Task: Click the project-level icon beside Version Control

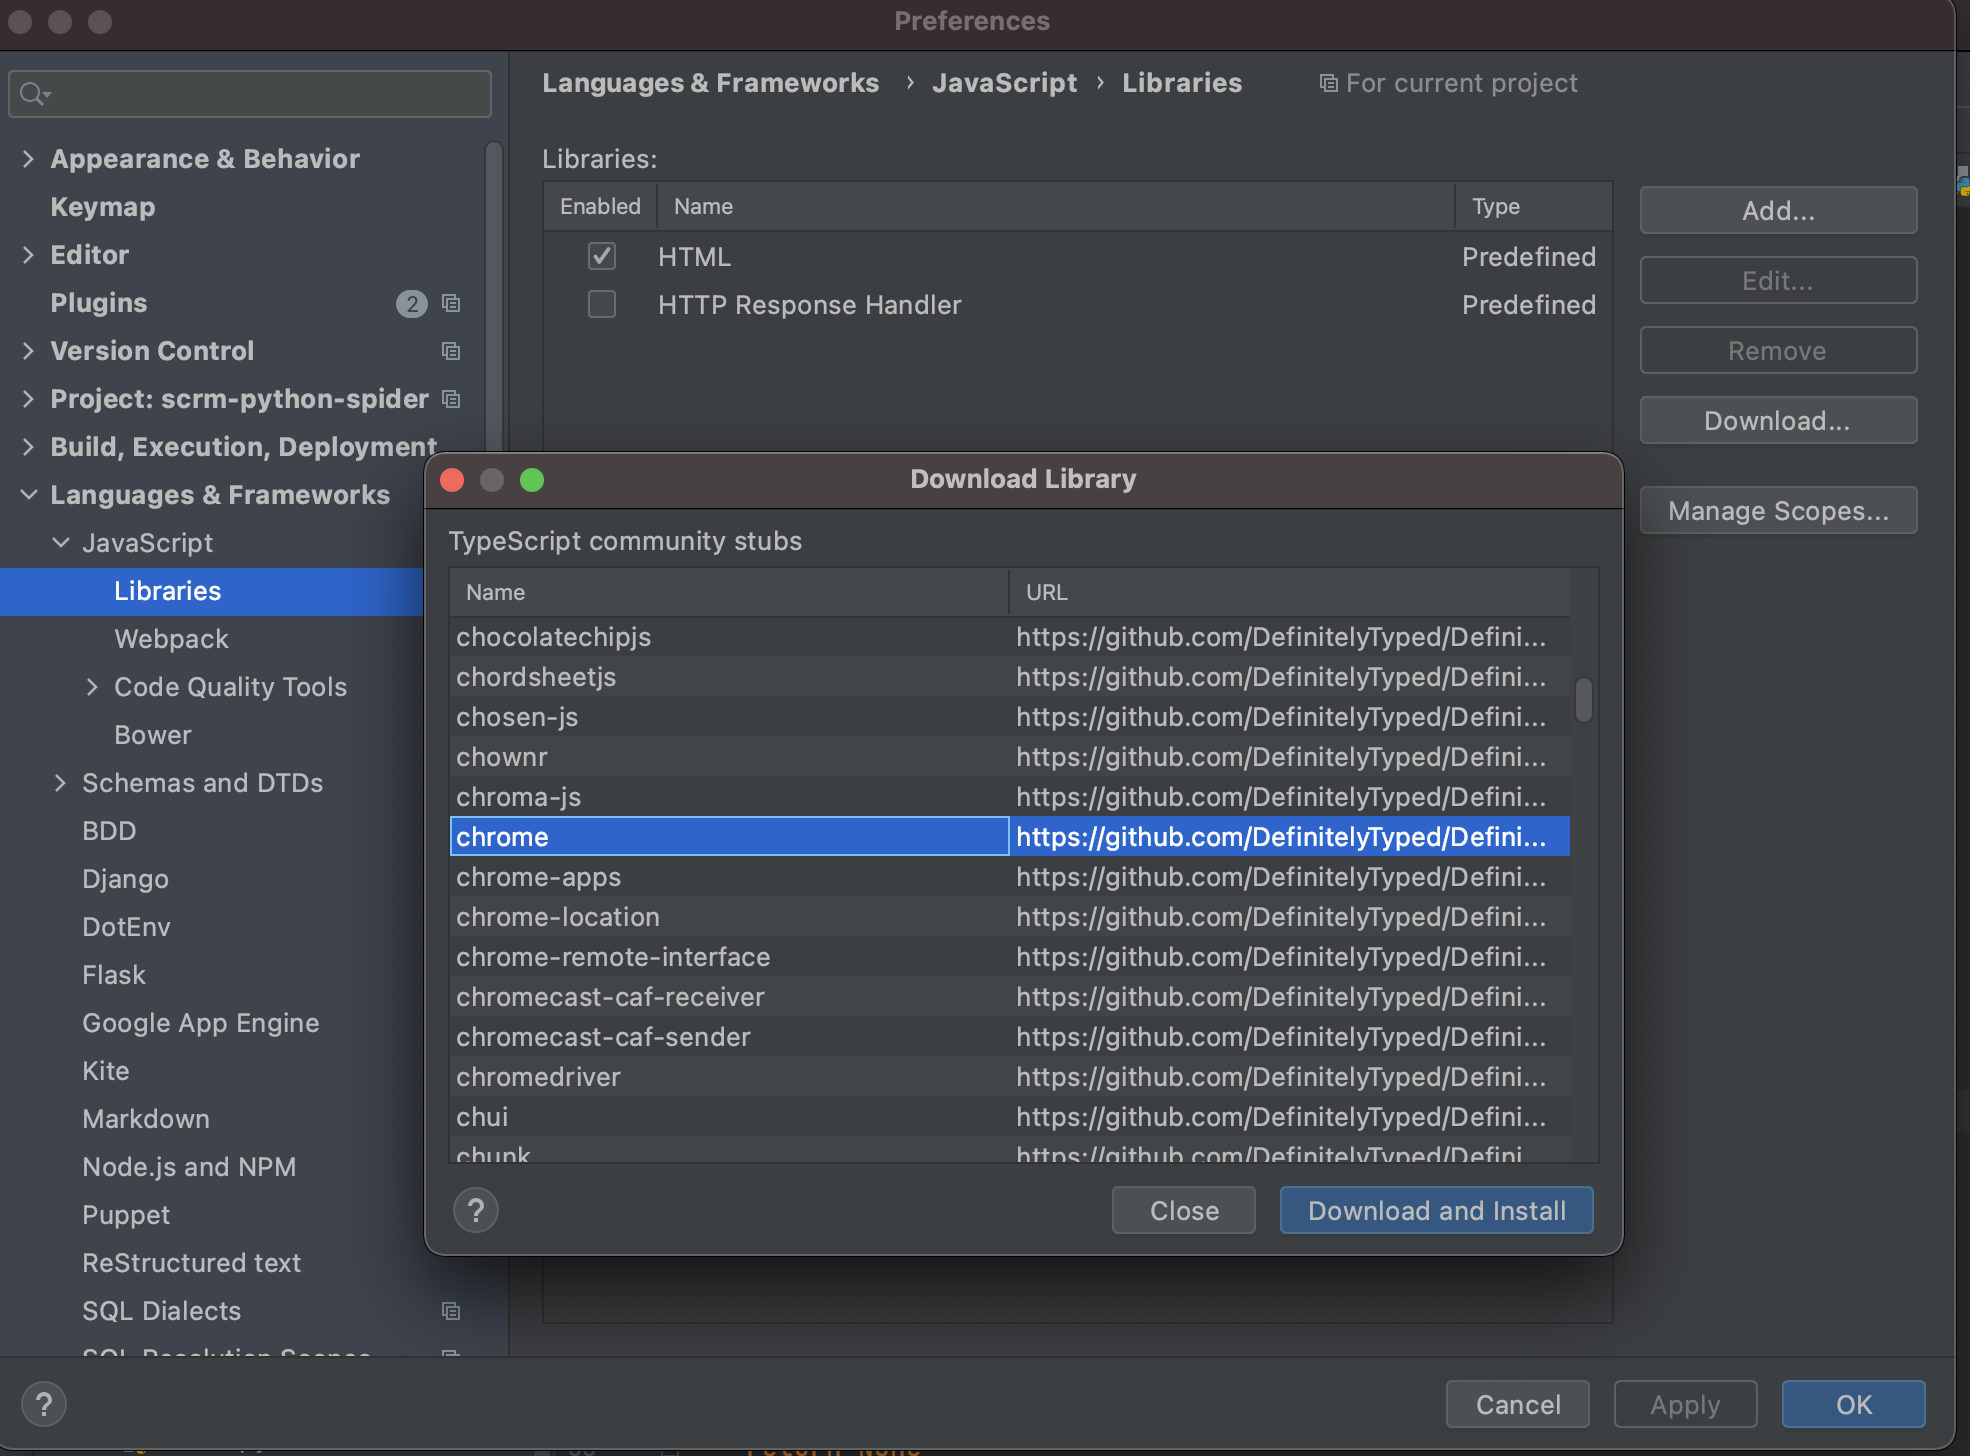Action: coord(451,351)
